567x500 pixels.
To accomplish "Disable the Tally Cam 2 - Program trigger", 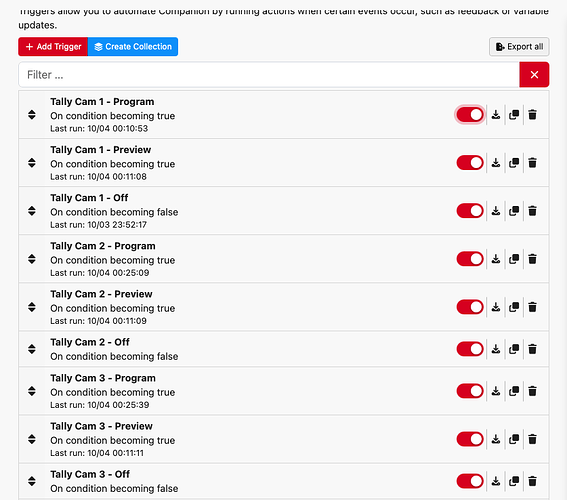I will (x=470, y=259).
